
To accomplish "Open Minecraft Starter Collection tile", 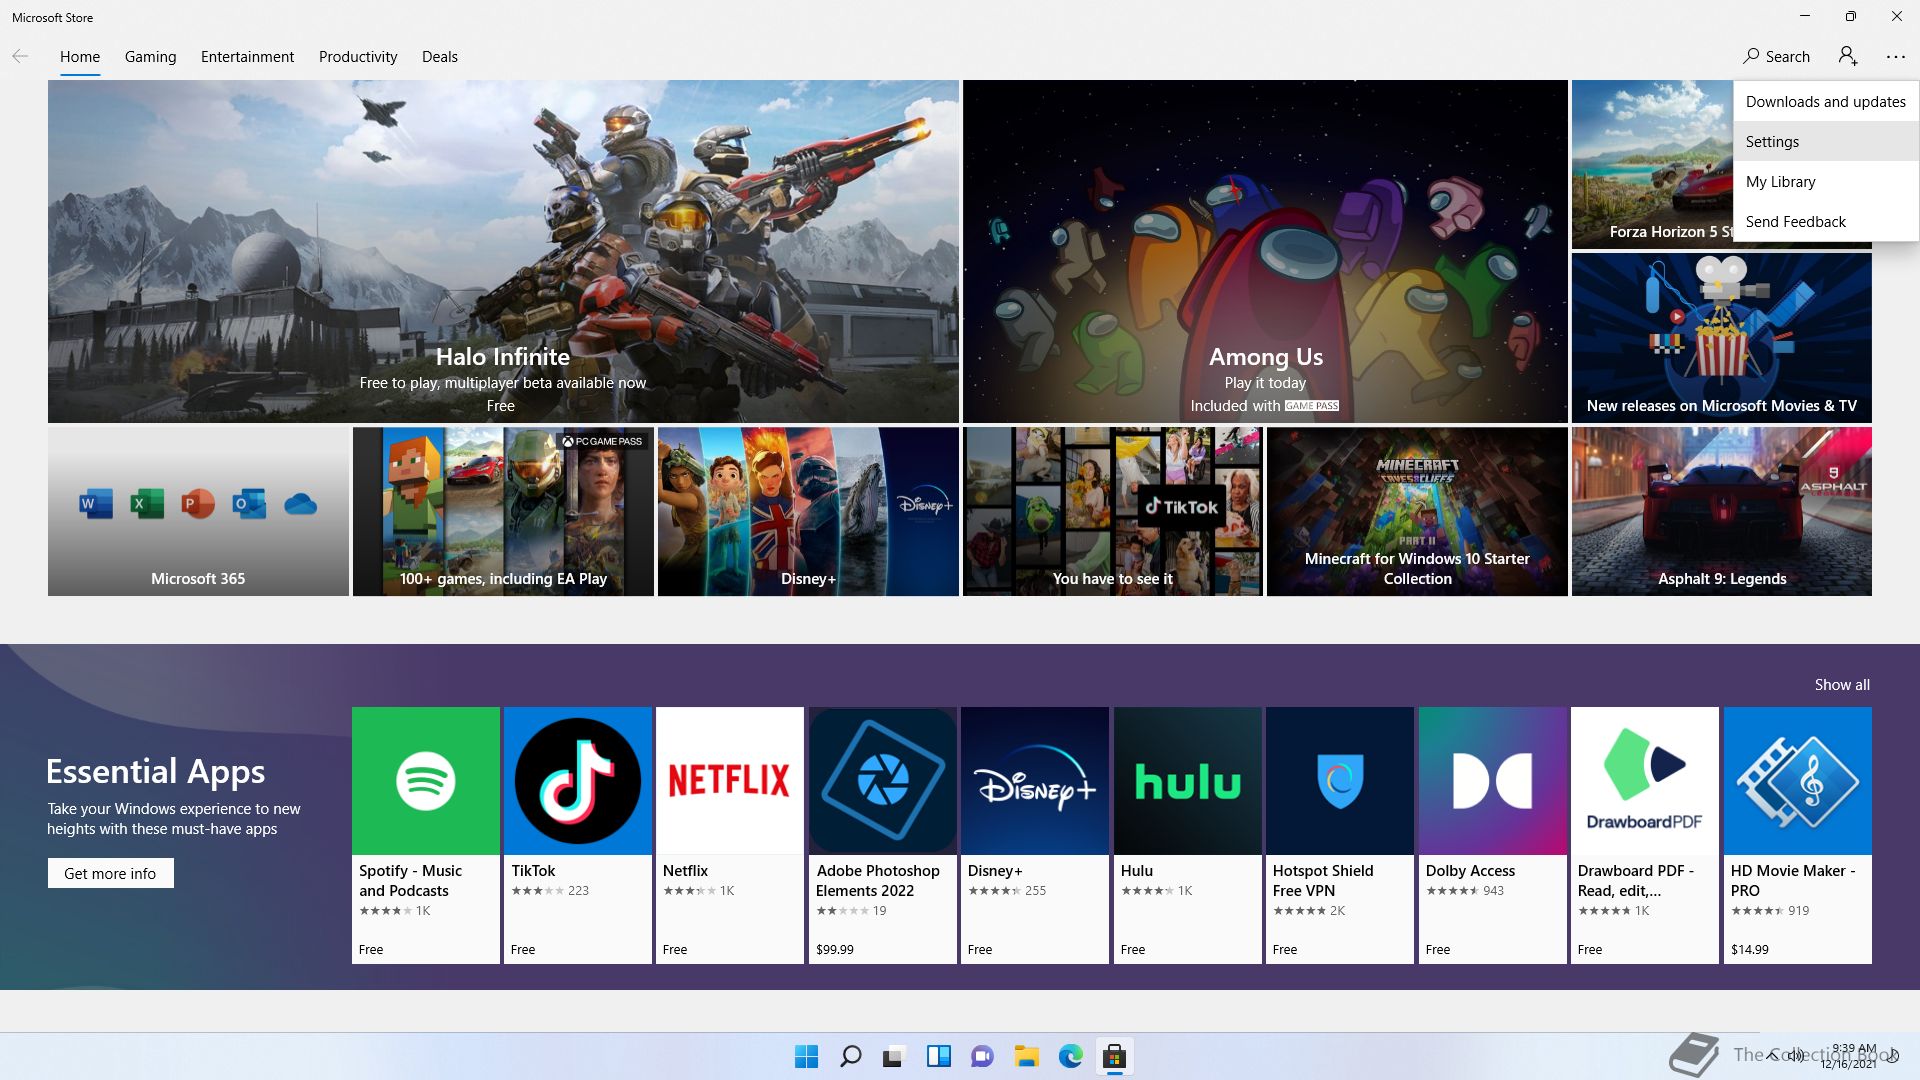I will click(x=1417, y=511).
